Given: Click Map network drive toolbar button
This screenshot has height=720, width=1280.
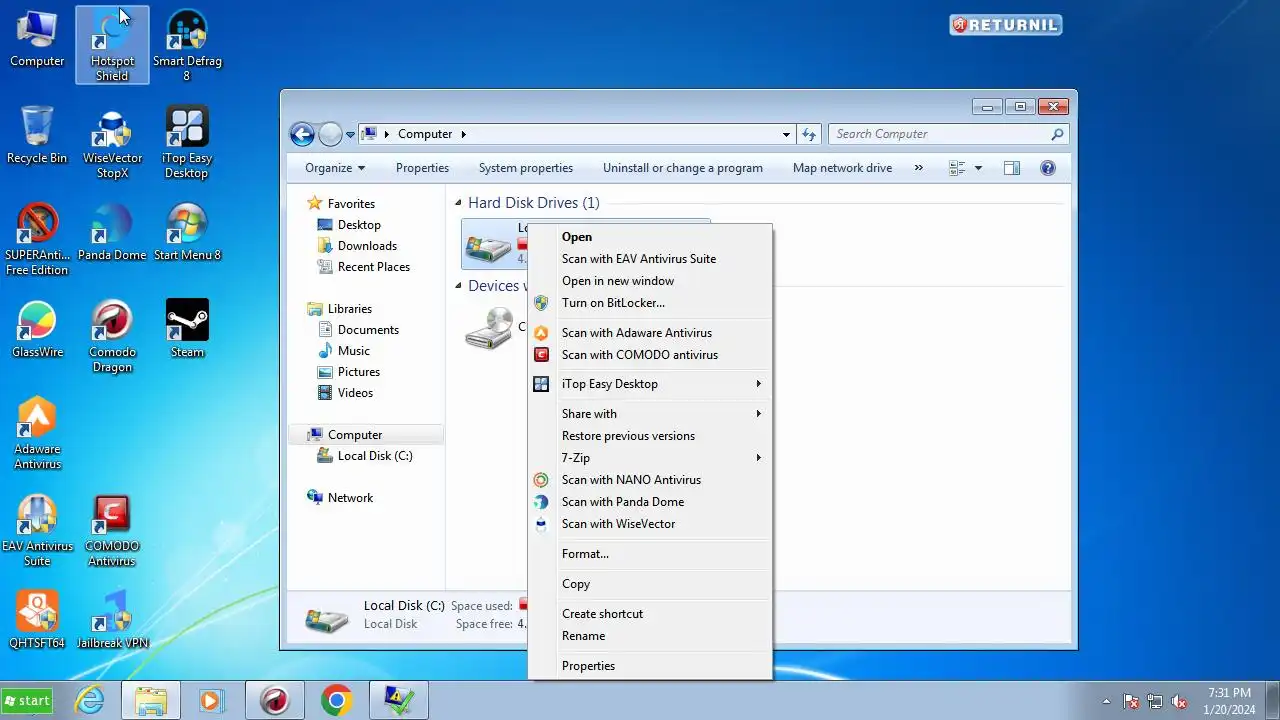Looking at the screenshot, I should 842,168.
